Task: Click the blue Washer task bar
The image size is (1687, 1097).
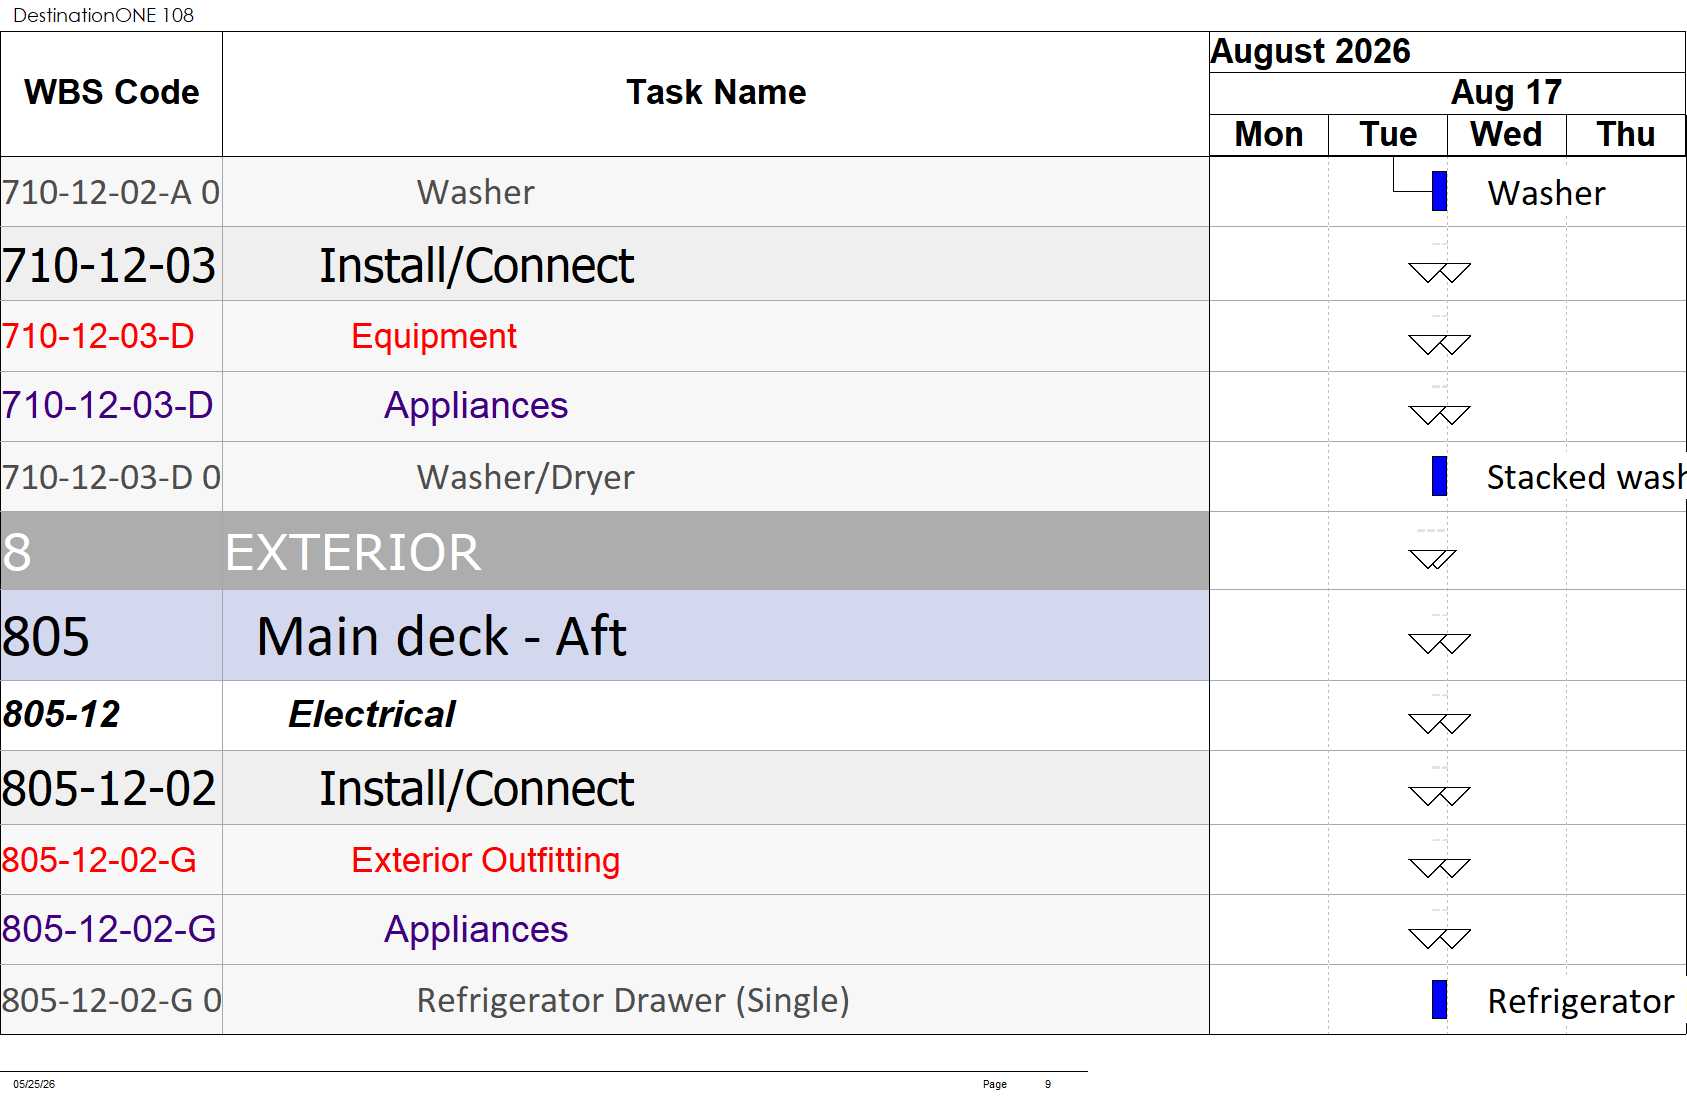Action: coord(1439,191)
